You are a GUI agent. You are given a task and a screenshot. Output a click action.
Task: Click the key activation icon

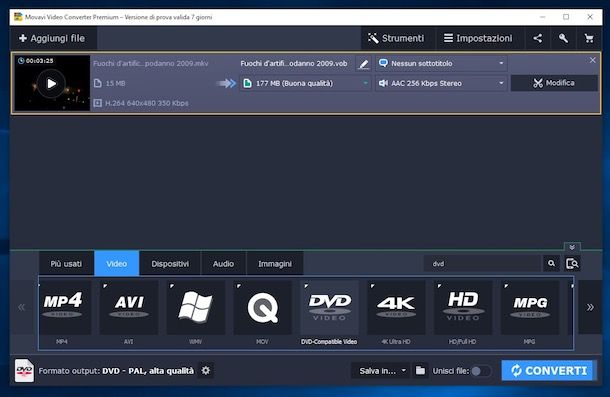[563, 38]
